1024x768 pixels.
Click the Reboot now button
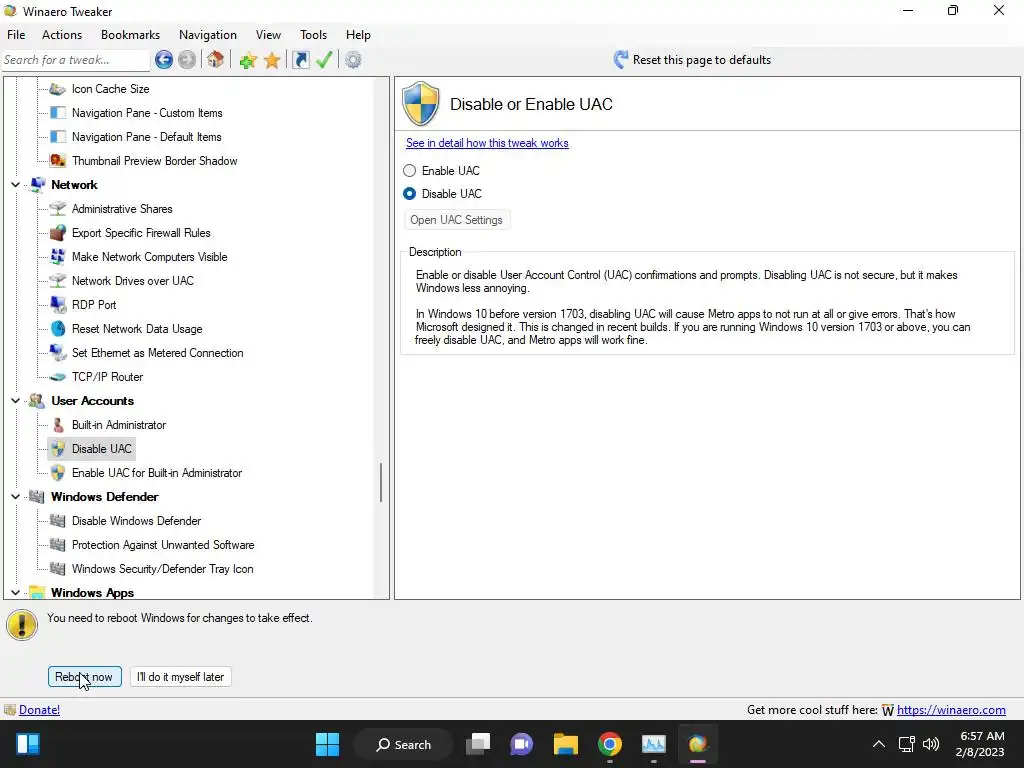(84, 677)
